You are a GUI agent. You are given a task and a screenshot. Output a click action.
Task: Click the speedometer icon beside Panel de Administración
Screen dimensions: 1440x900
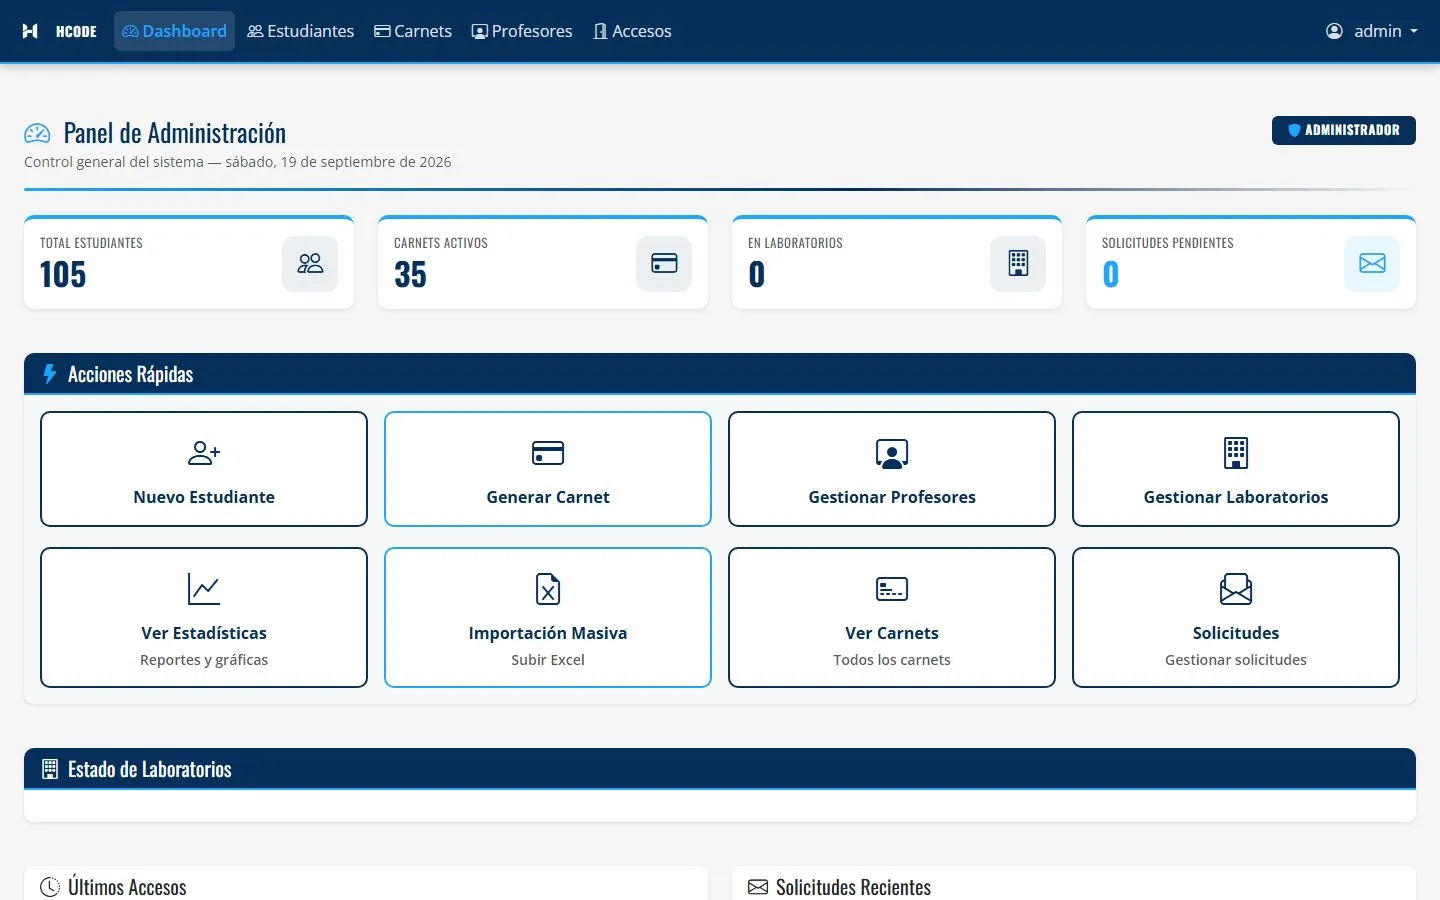(37, 133)
